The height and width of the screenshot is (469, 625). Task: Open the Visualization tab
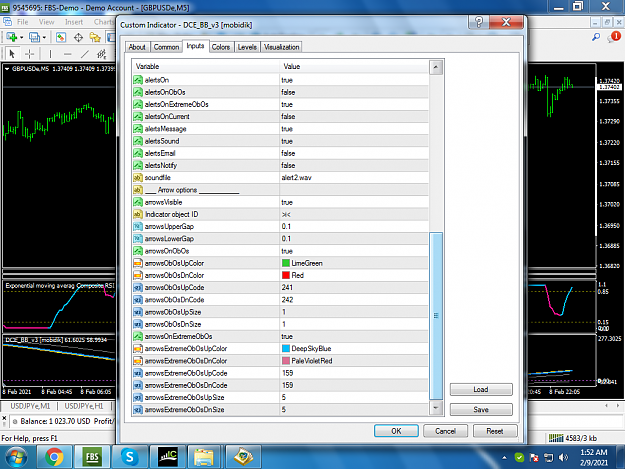pos(281,47)
